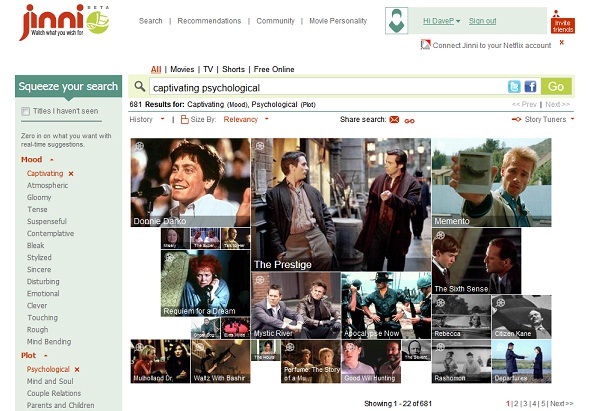The width and height of the screenshot is (590, 411).
Task: Click the Sign out link
Action: pos(482,21)
